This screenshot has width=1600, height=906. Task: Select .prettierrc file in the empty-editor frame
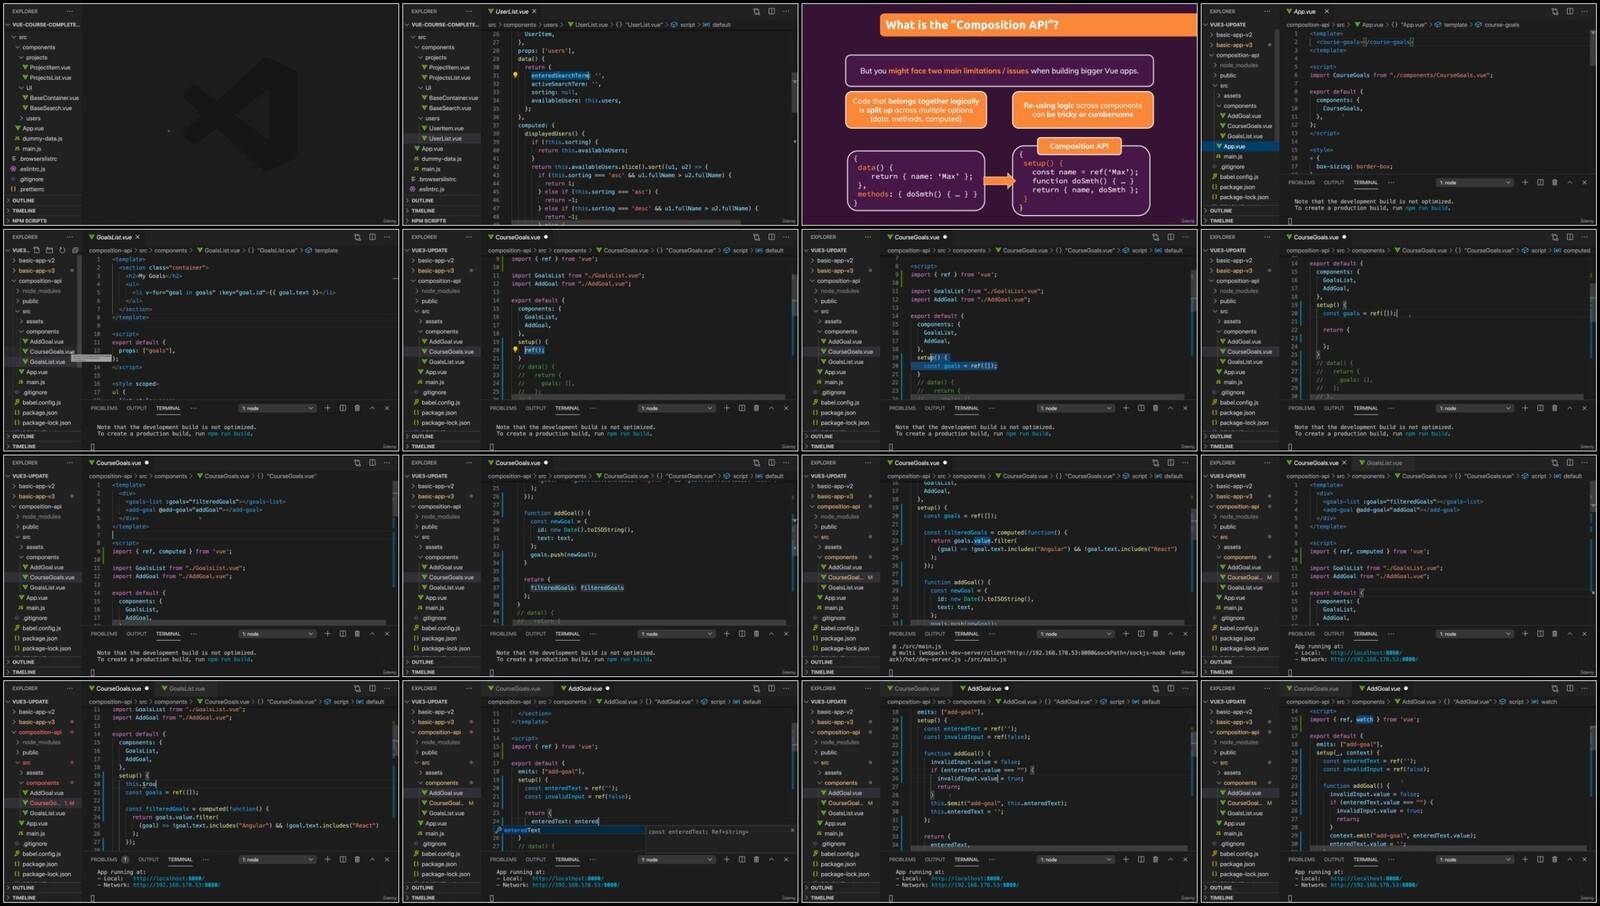point(32,189)
